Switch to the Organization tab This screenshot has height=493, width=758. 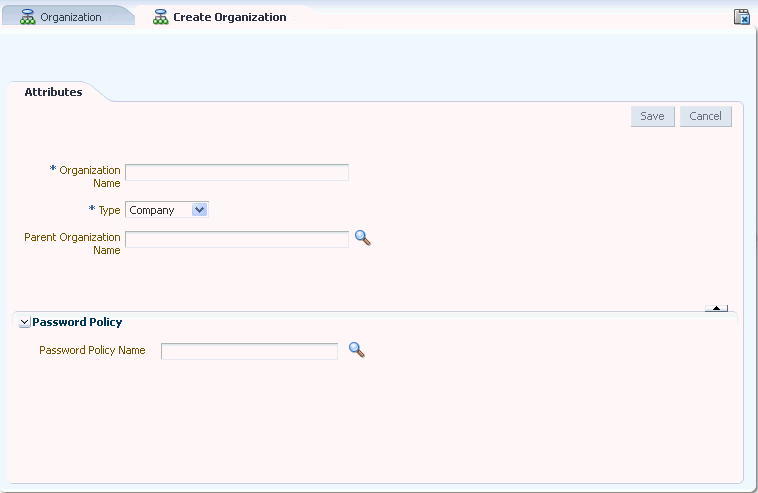coord(71,17)
